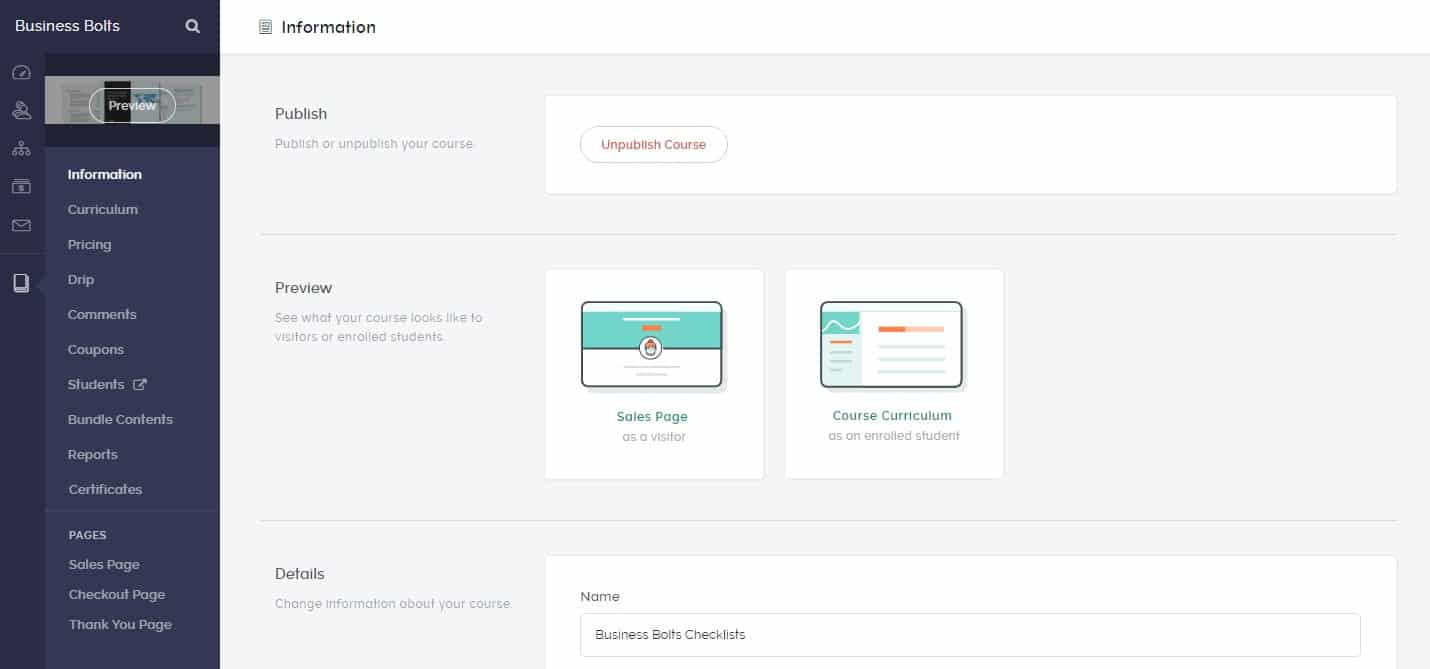Viewport: 1430px width, 669px height.
Task: Click the emails envelope icon
Action: point(21,225)
